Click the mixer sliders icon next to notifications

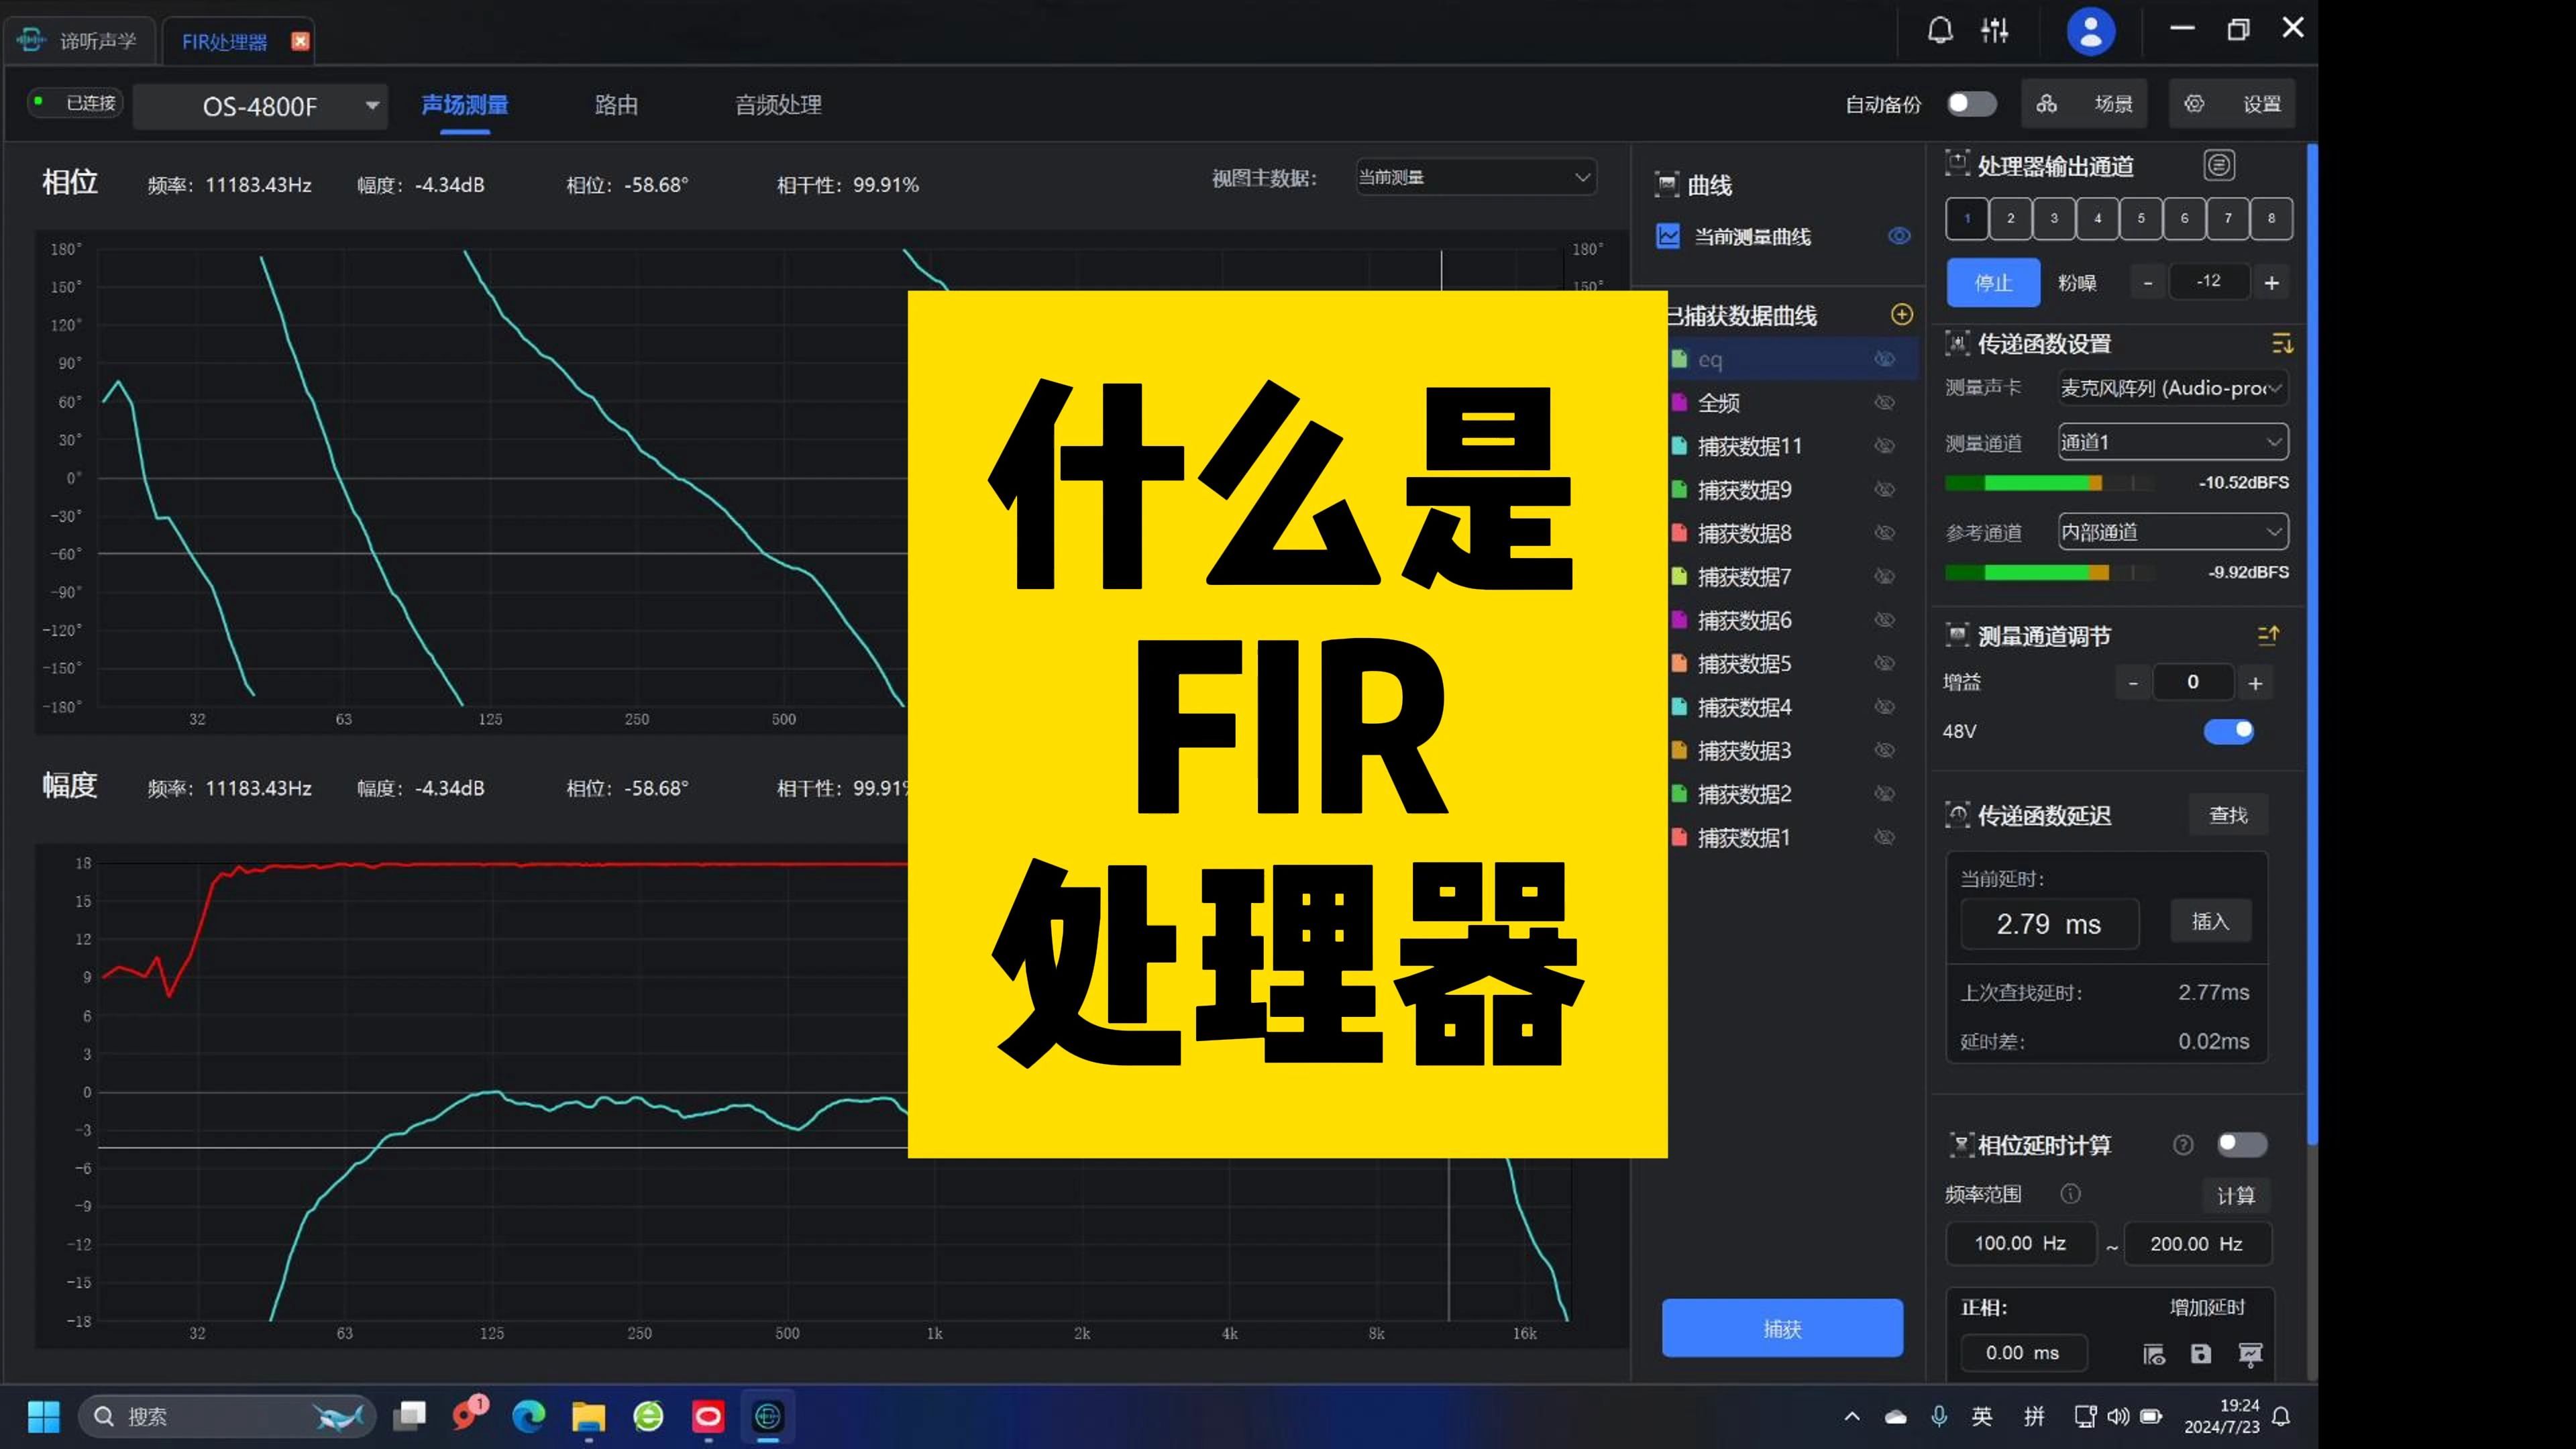click(x=1995, y=29)
